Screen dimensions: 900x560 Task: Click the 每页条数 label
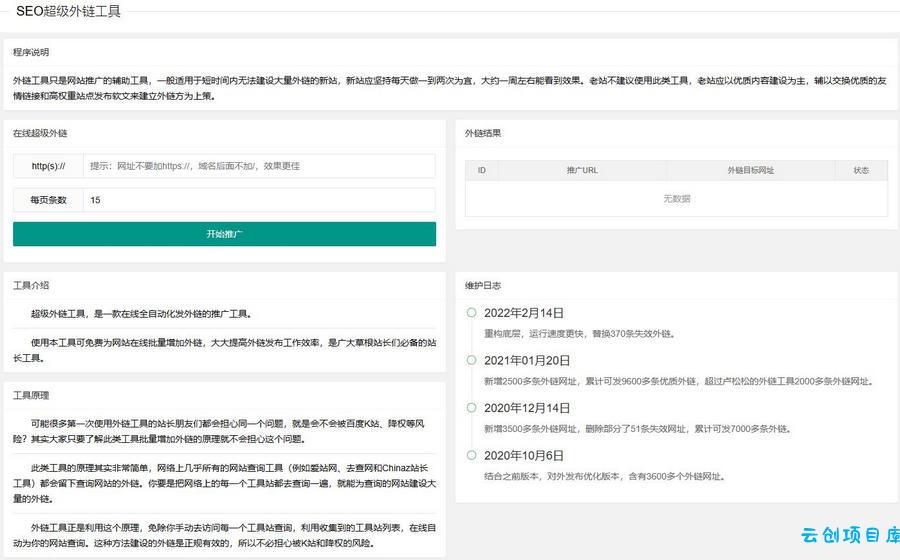coord(48,200)
